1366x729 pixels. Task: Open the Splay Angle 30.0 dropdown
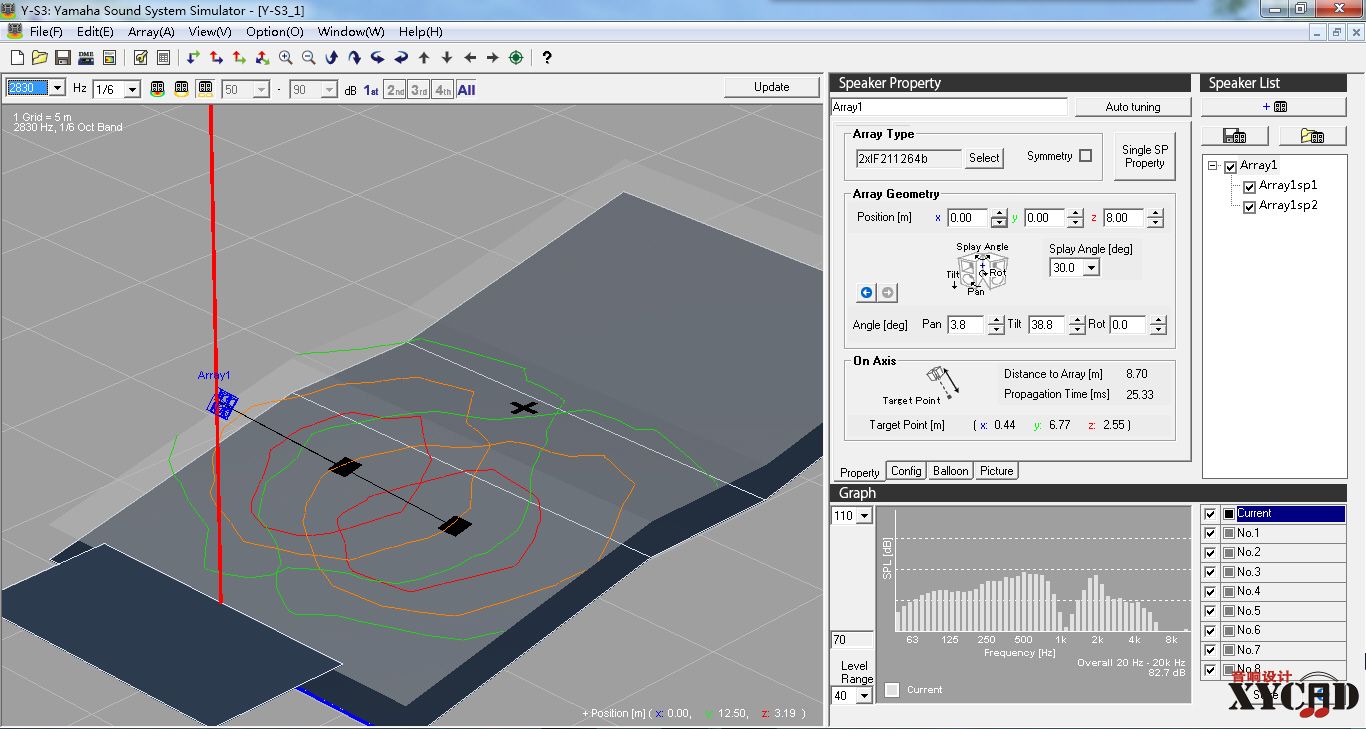point(1091,268)
